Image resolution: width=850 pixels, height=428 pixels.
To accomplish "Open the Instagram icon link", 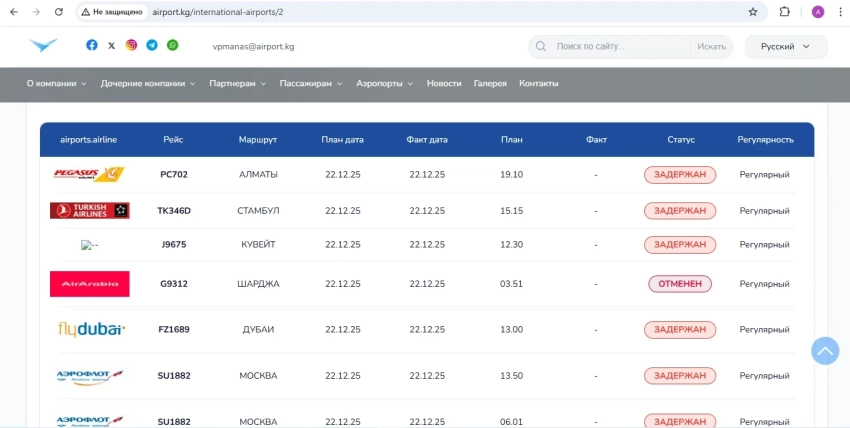I will (131, 46).
